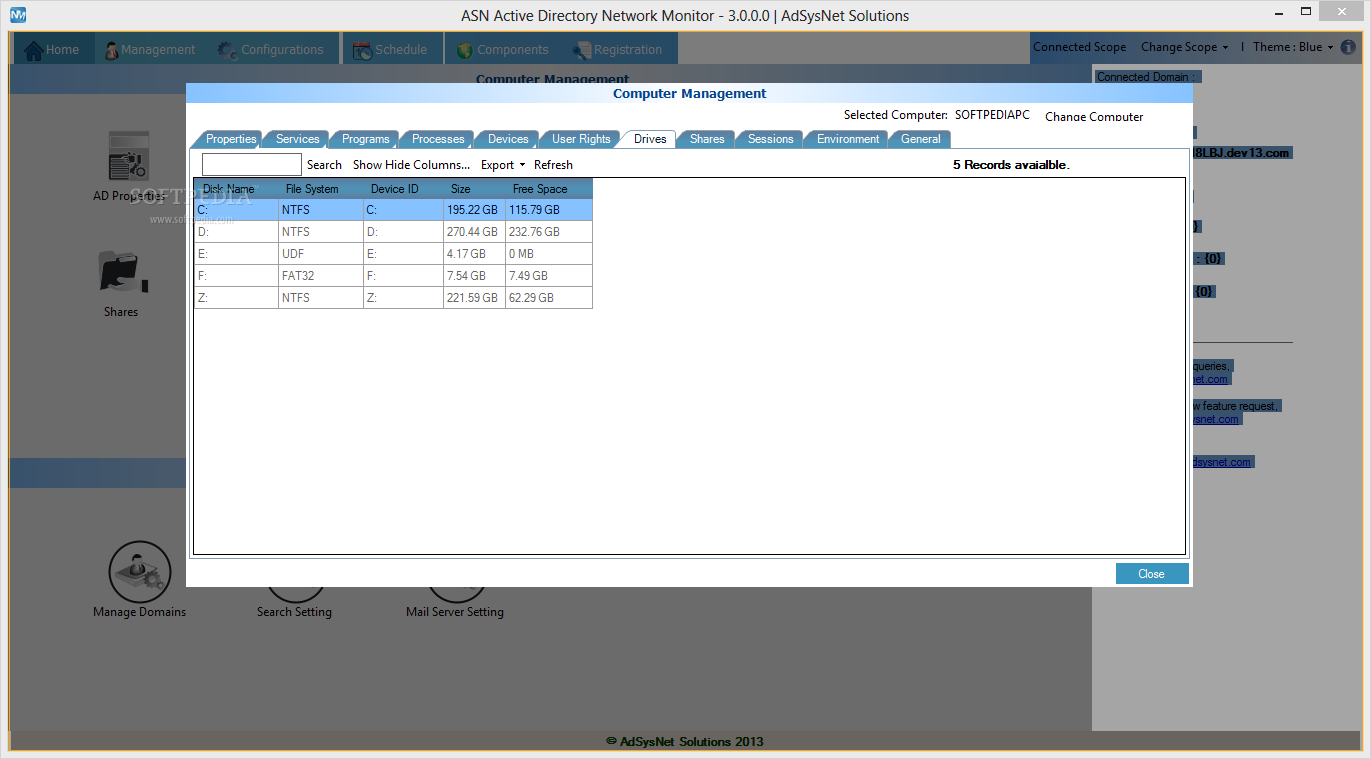Open Management via its person icon
Viewport: 1371px width, 759px height.
pos(111,50)
